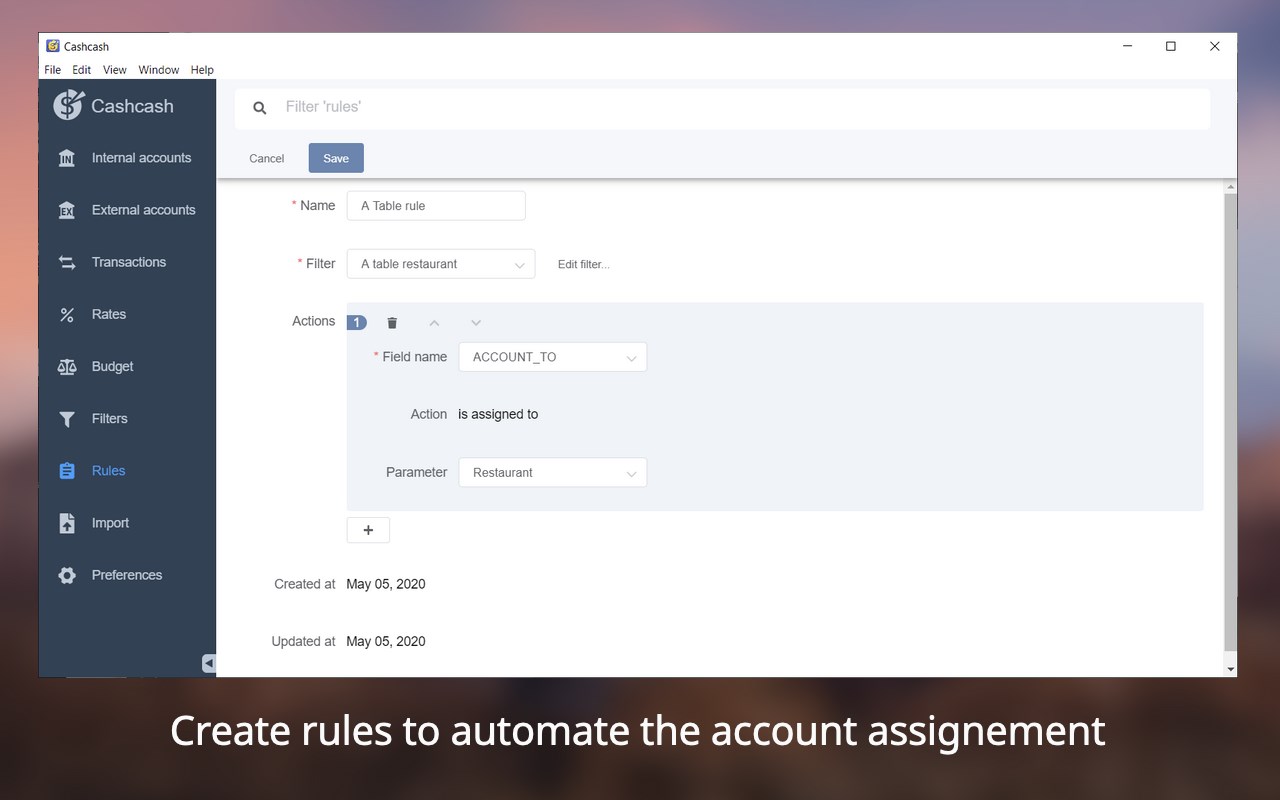
Task: Open the Edit filter... link
Action: 584,264
